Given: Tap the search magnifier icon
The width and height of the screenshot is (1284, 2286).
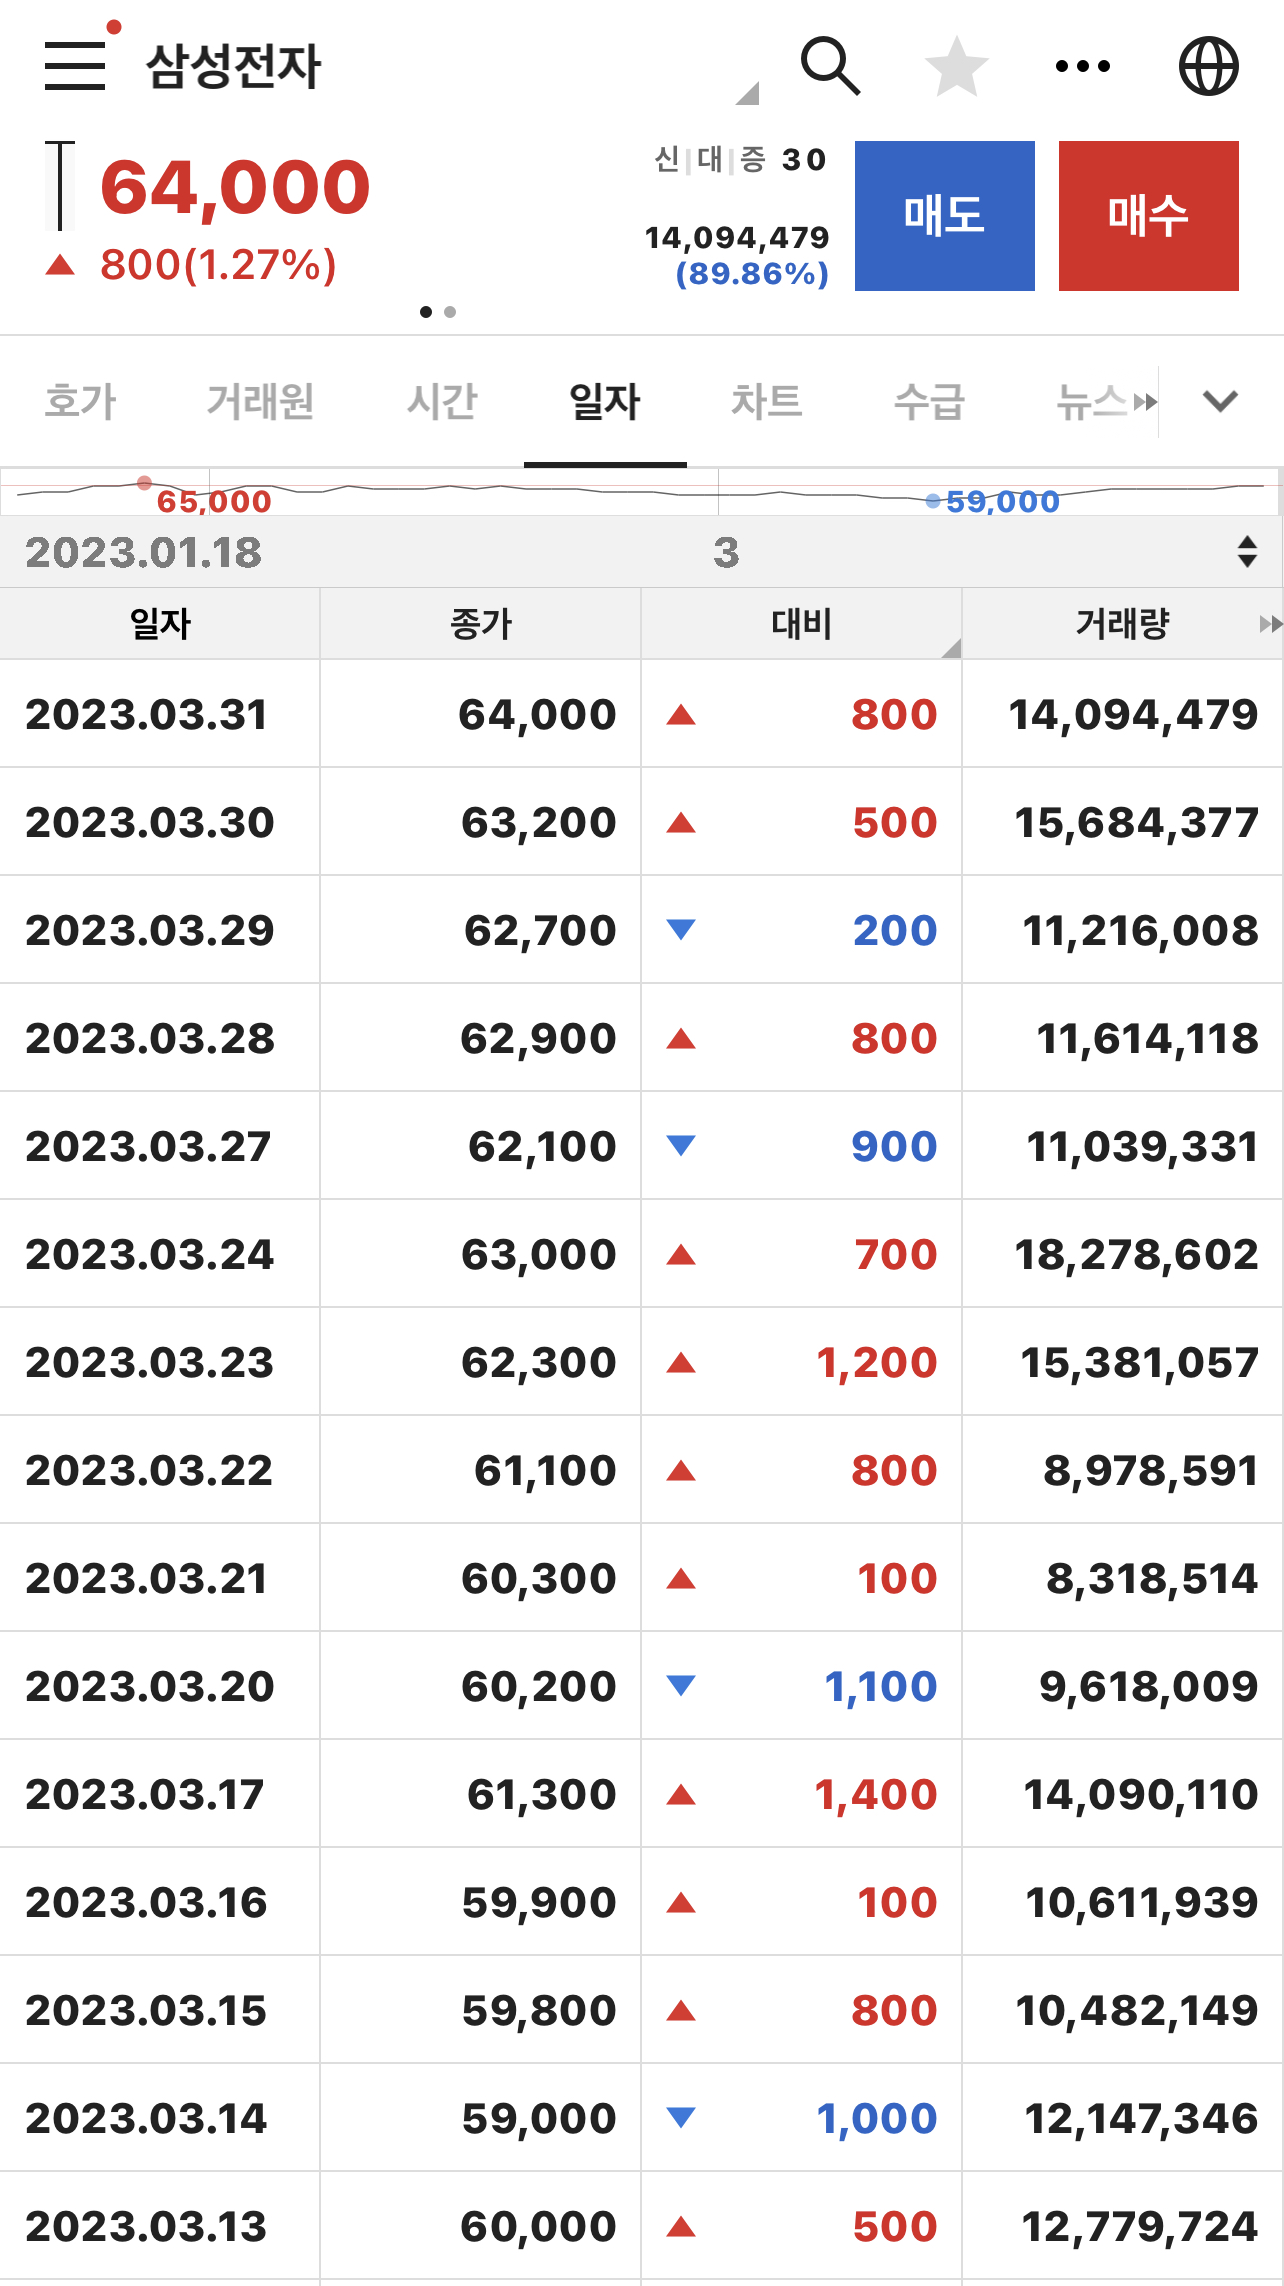Looking at the screenshot, I should [x=830, y=66].
